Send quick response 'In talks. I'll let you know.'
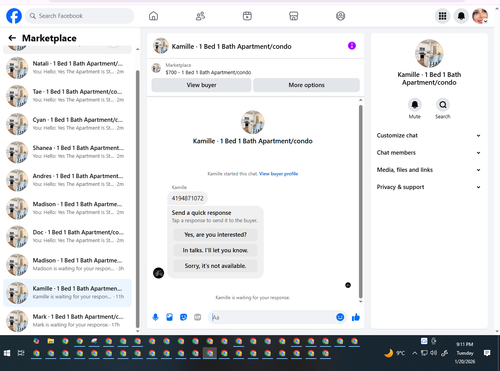Image resolution: width=500 pixels, height=371 pixels. coord(215,250)
